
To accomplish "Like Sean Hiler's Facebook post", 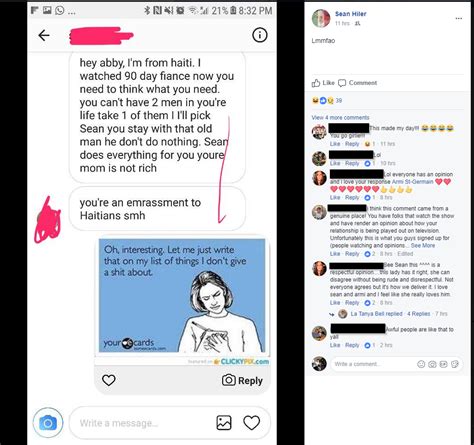I will click(323, 83).
